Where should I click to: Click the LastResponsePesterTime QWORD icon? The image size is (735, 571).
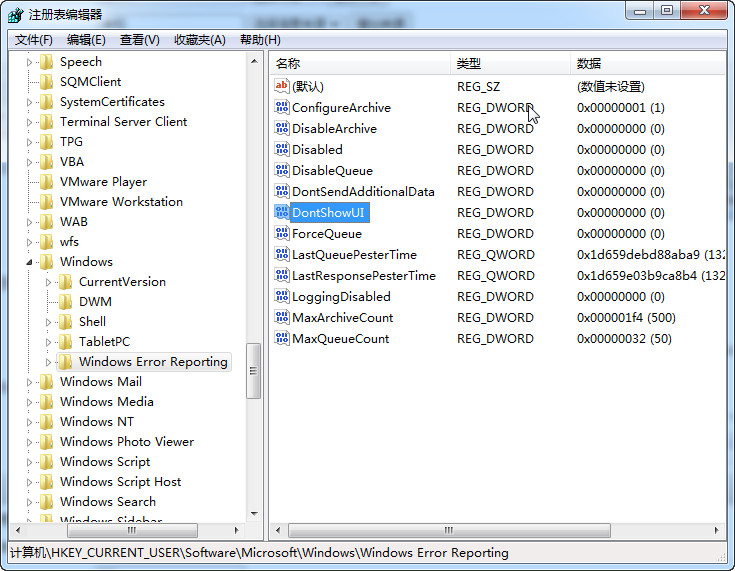pos(281,276)
